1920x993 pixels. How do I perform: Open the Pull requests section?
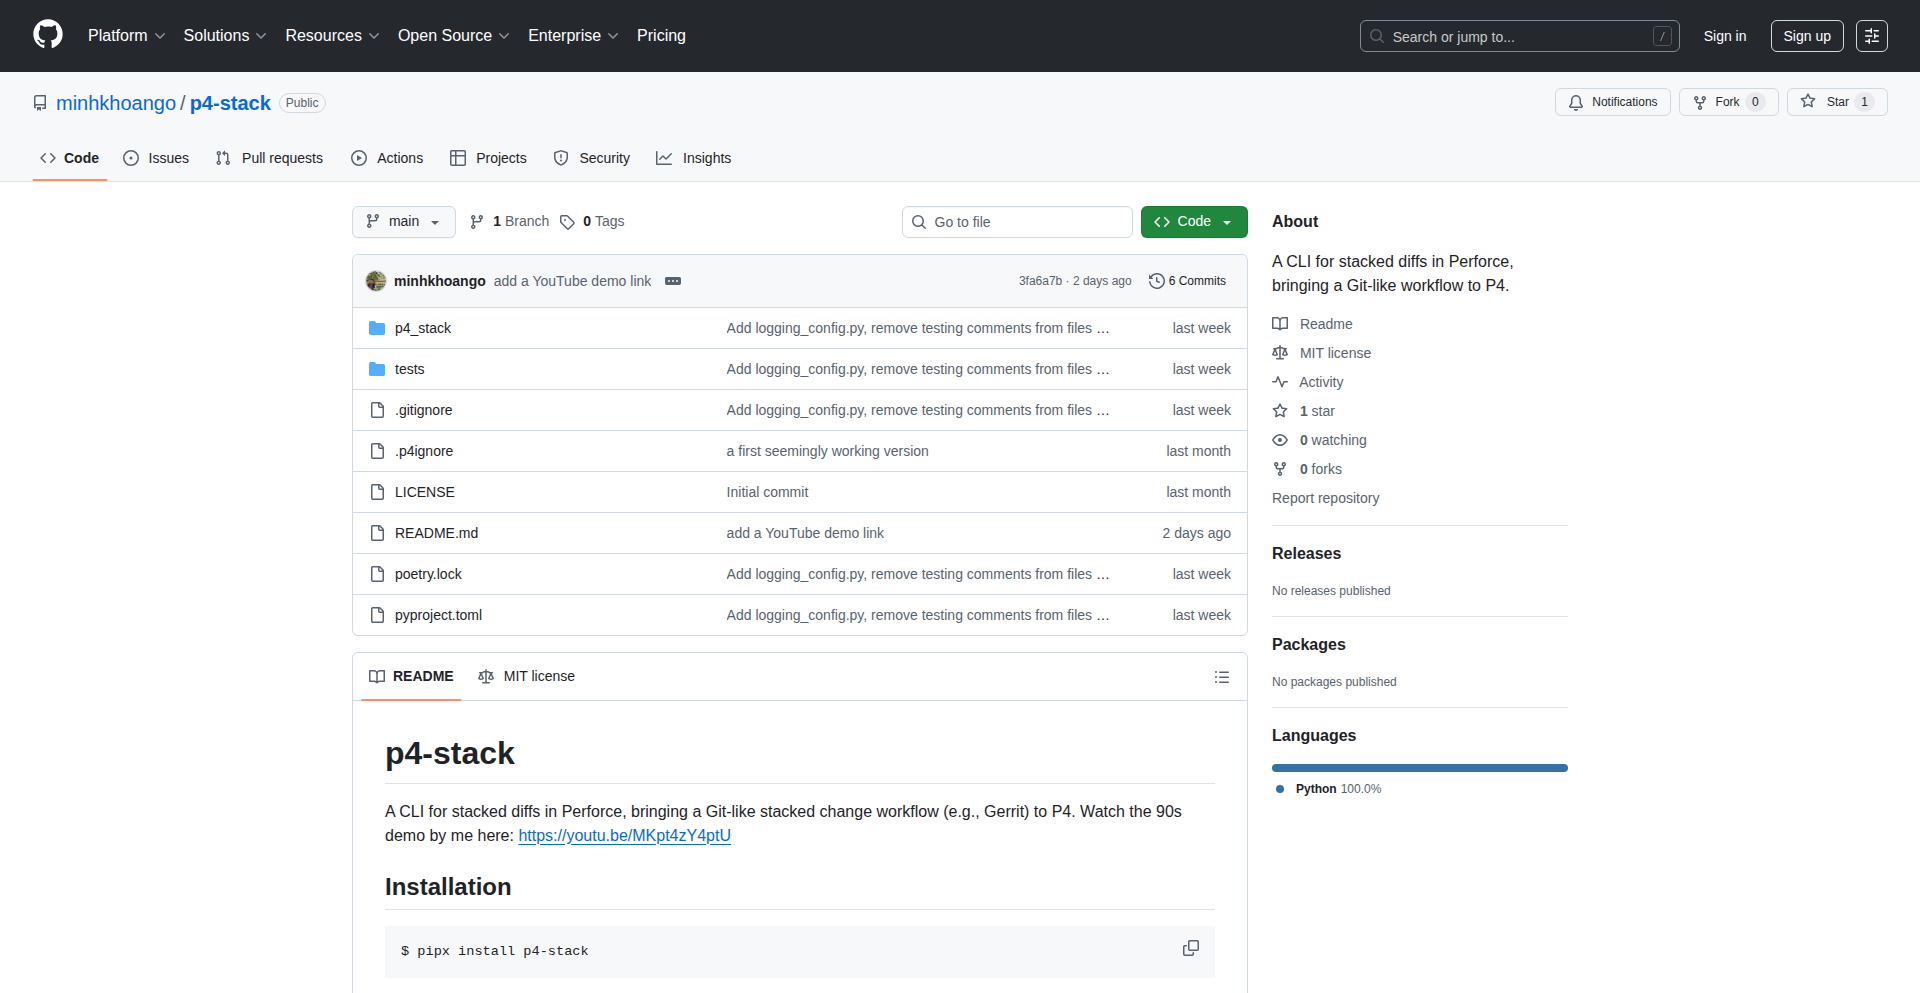[268, 158]
